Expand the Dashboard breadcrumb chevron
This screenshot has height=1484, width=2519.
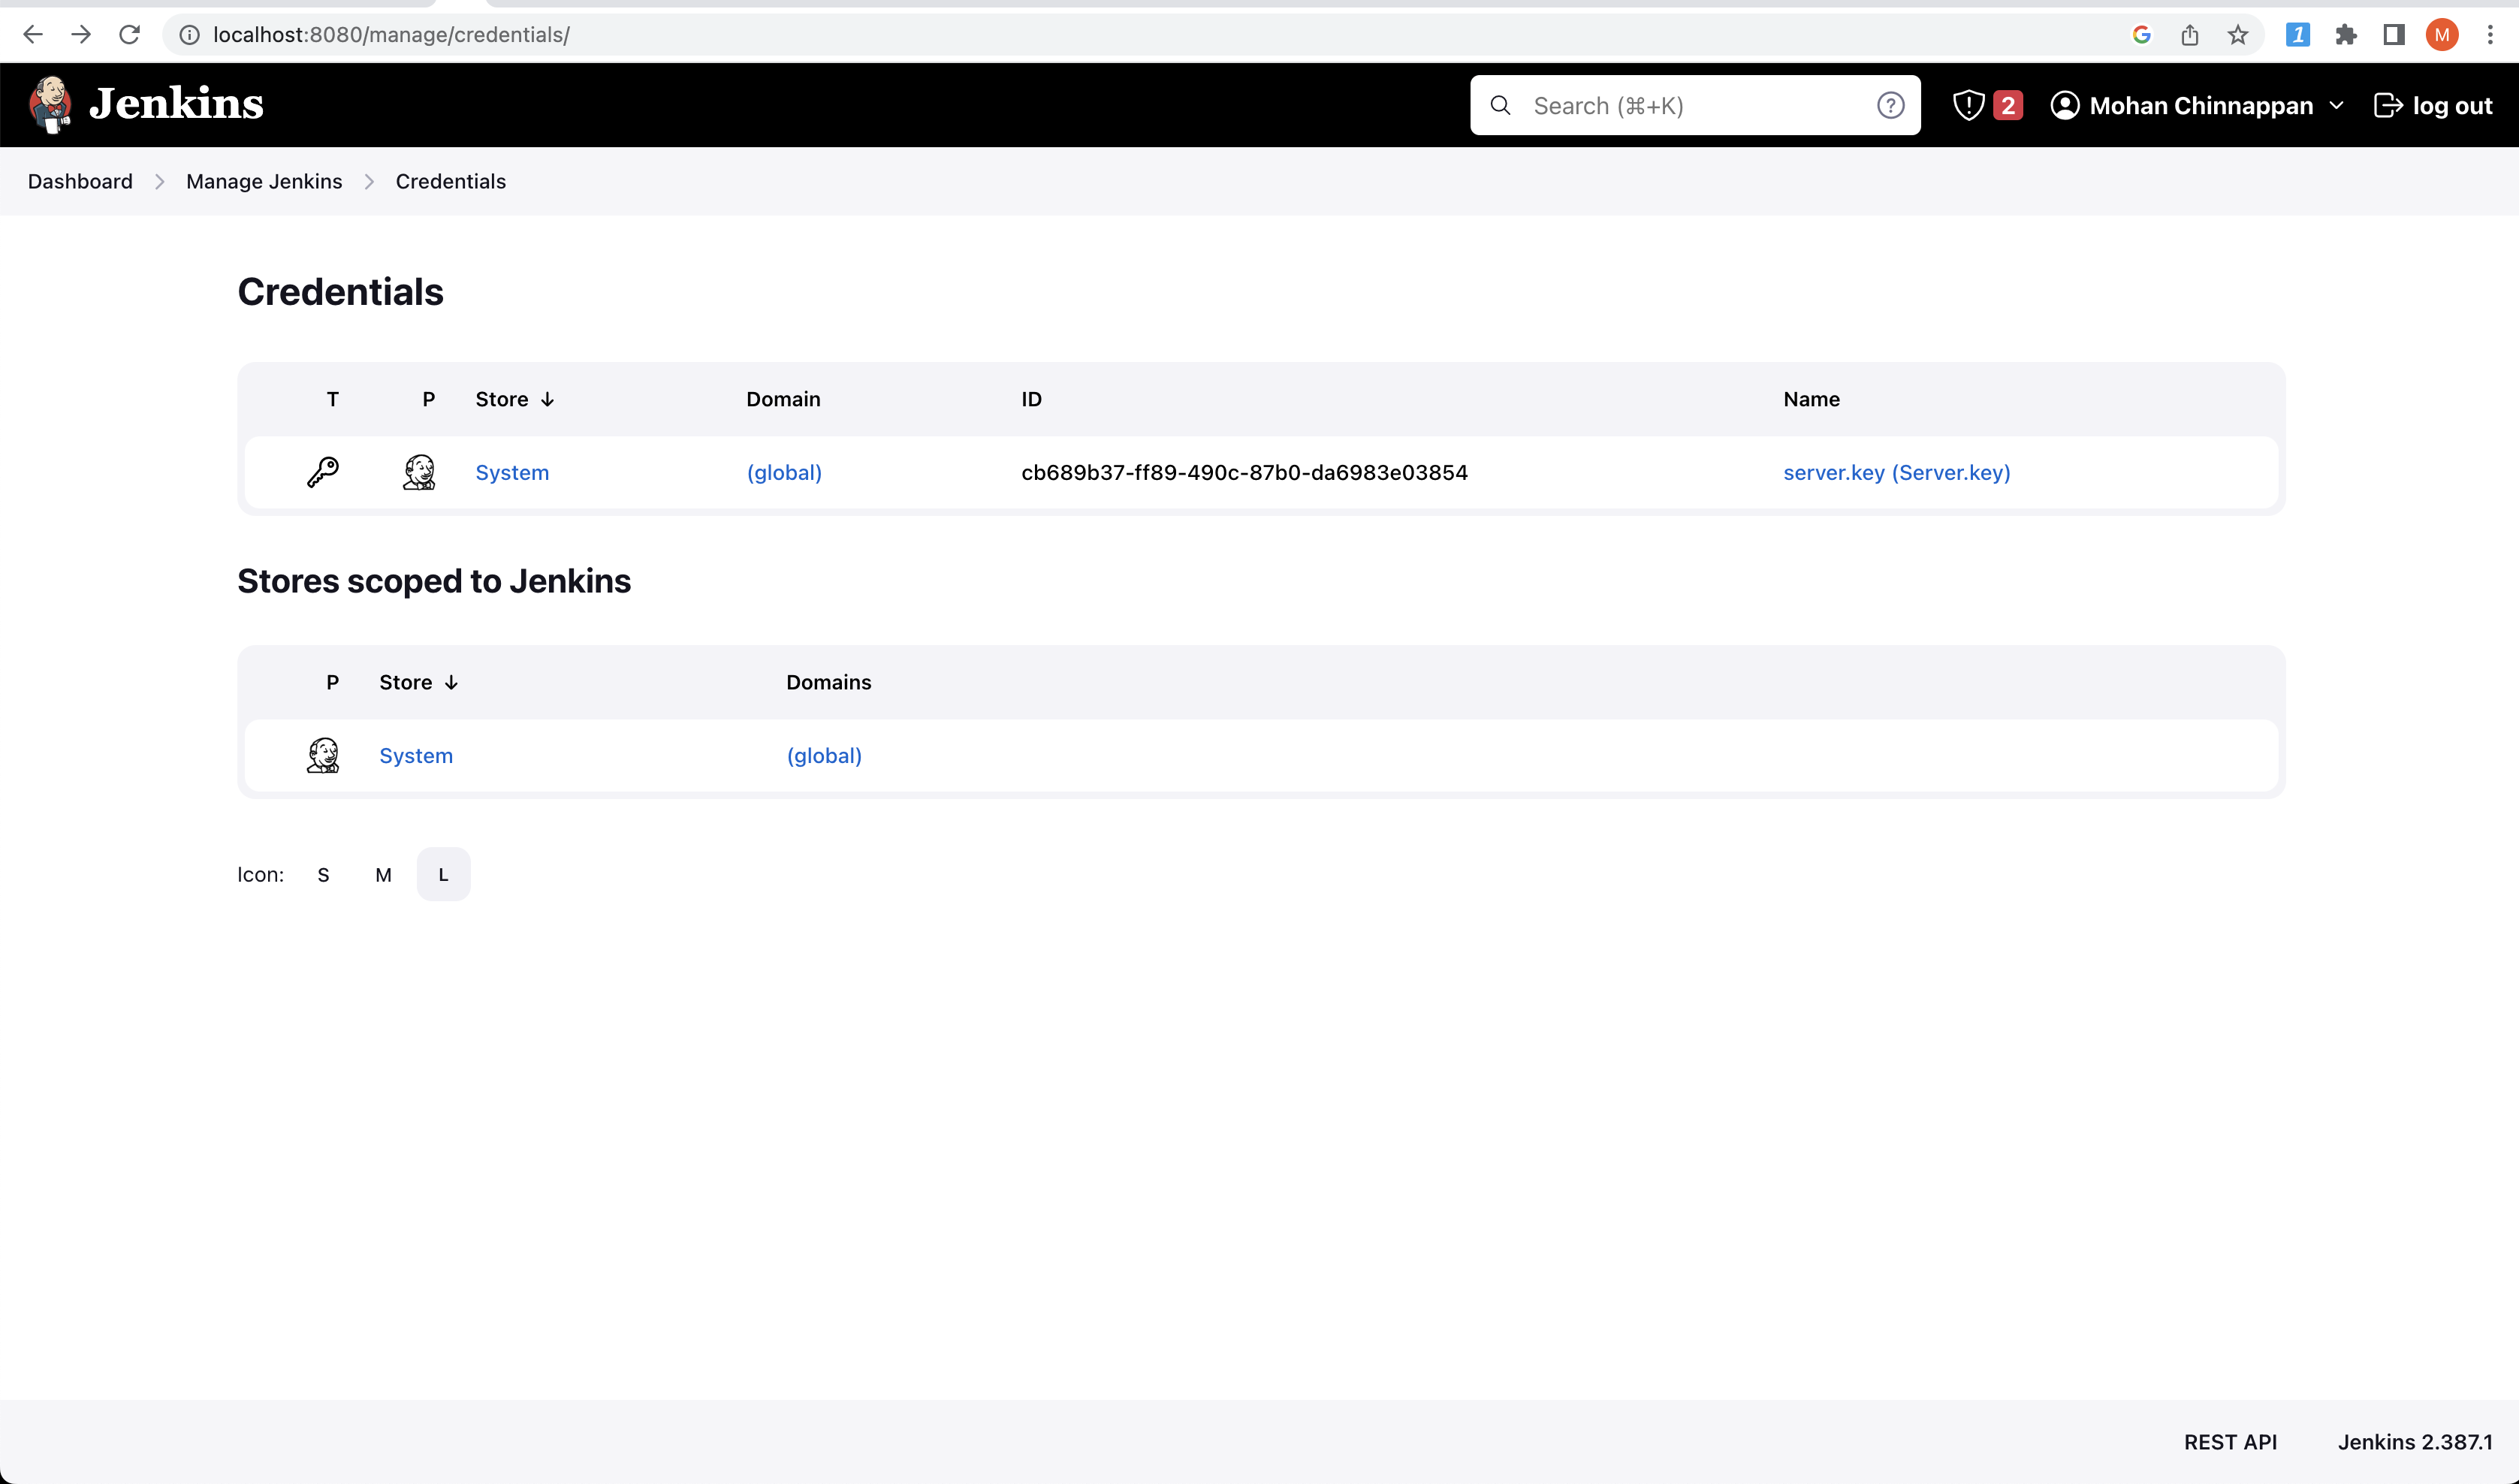pyautogui.click(x=159, y=181)
